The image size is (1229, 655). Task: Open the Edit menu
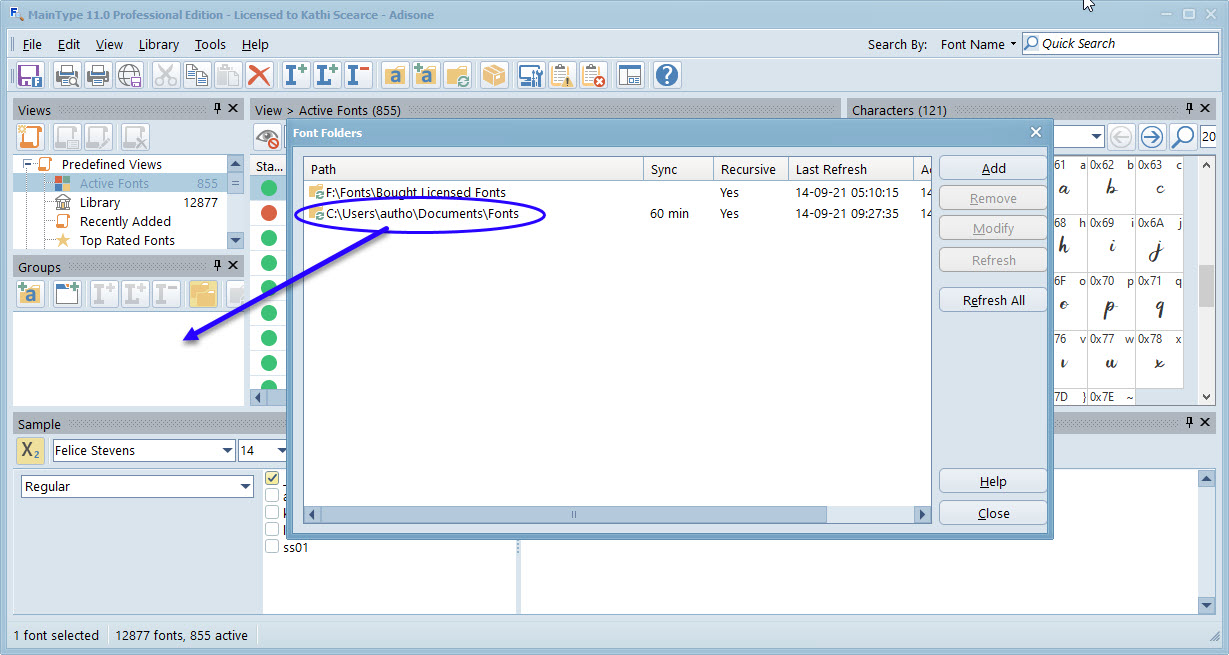[69, 44]
